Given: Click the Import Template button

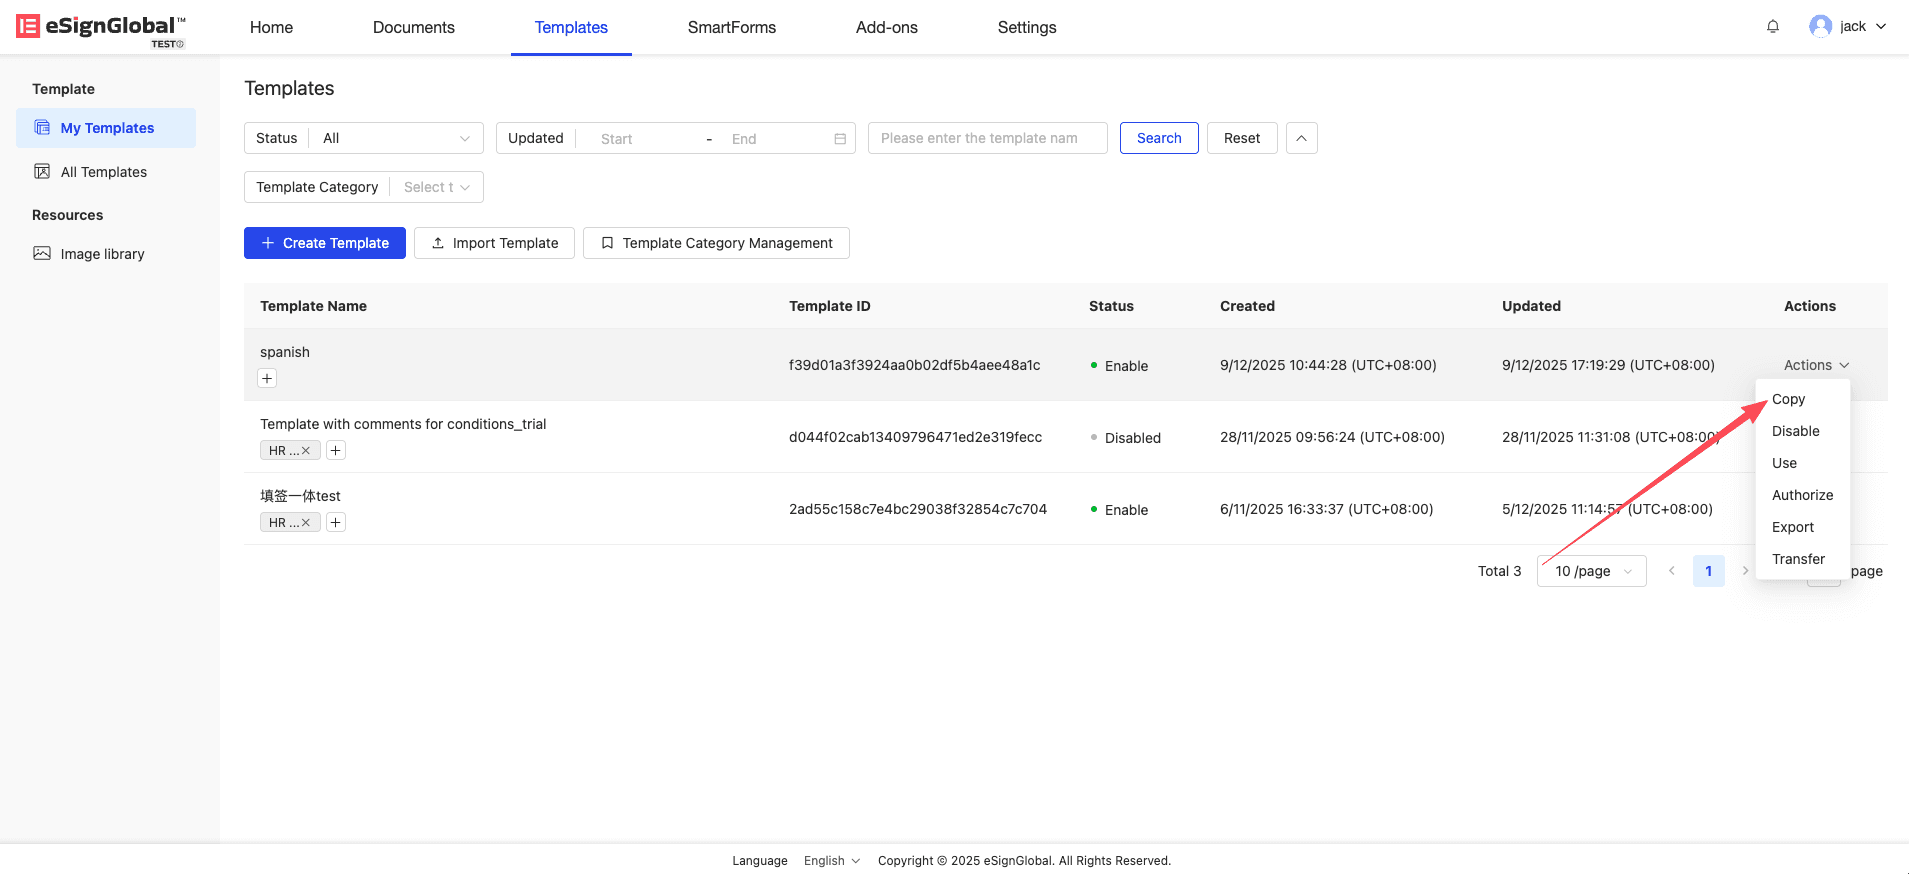Looking at the screenshot, I should tap(494, 243).
